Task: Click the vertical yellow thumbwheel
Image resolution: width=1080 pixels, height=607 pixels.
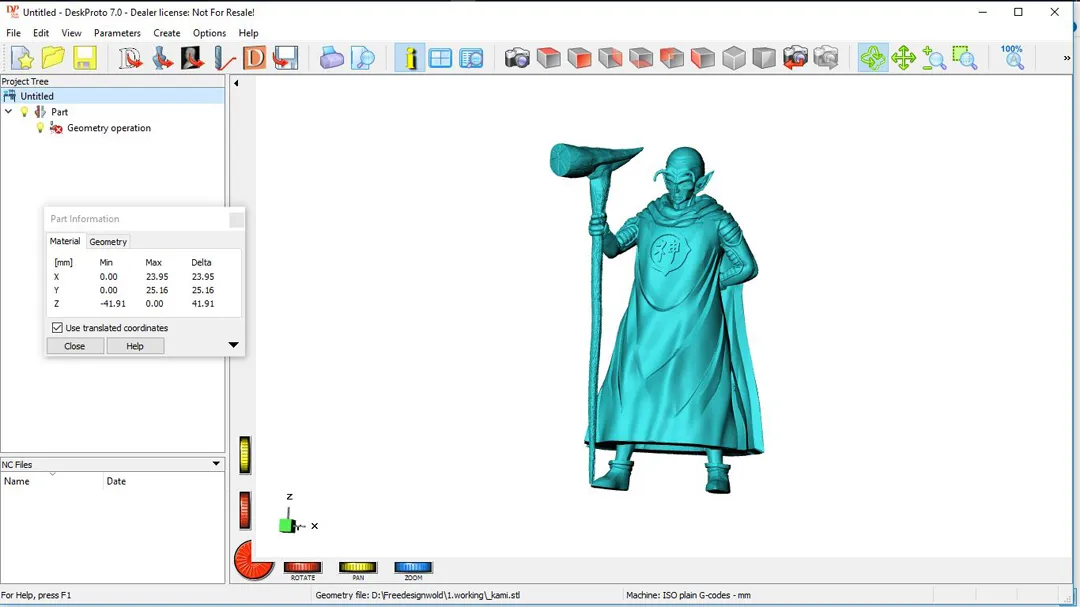Action: coord(245,455)
